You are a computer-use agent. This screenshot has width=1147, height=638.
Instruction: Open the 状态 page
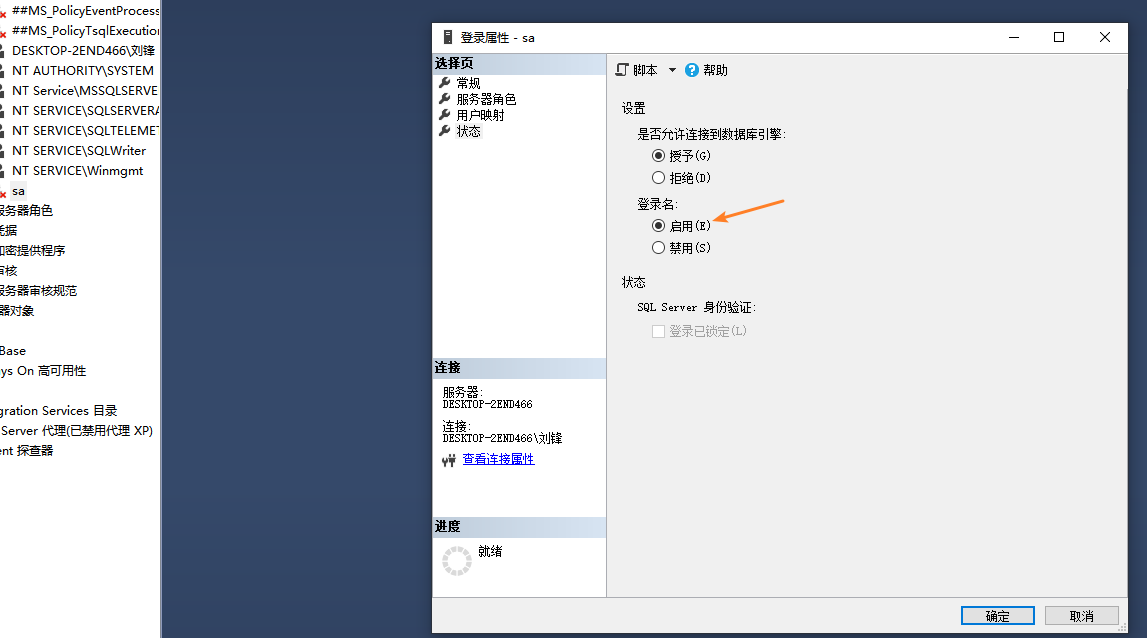click(466, 131)
